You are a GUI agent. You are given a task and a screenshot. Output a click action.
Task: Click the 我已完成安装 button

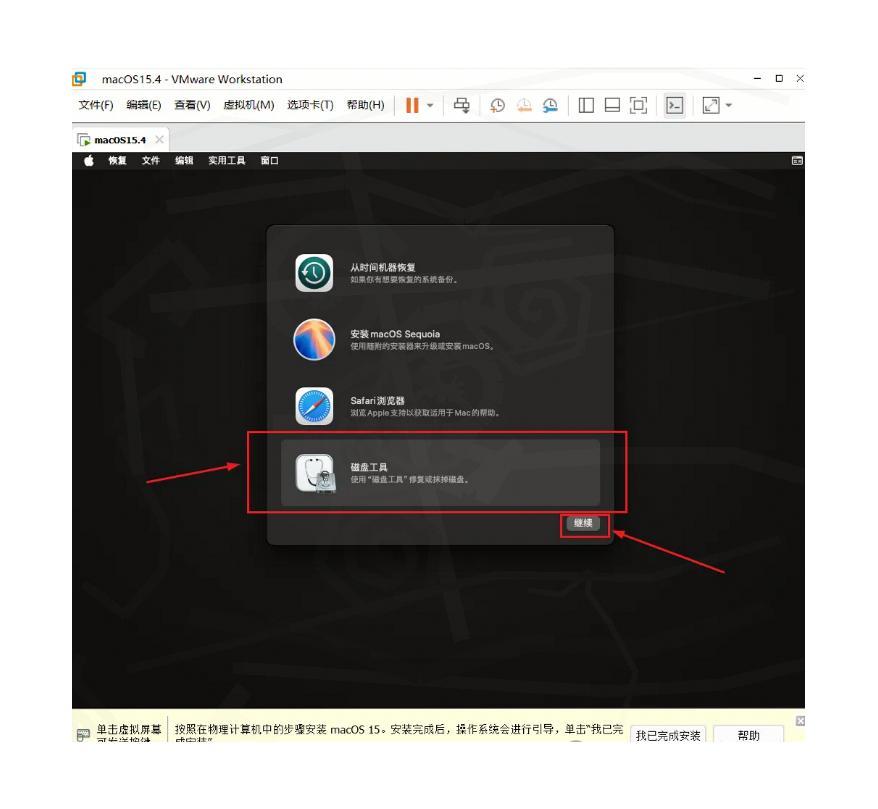point(668,735)
